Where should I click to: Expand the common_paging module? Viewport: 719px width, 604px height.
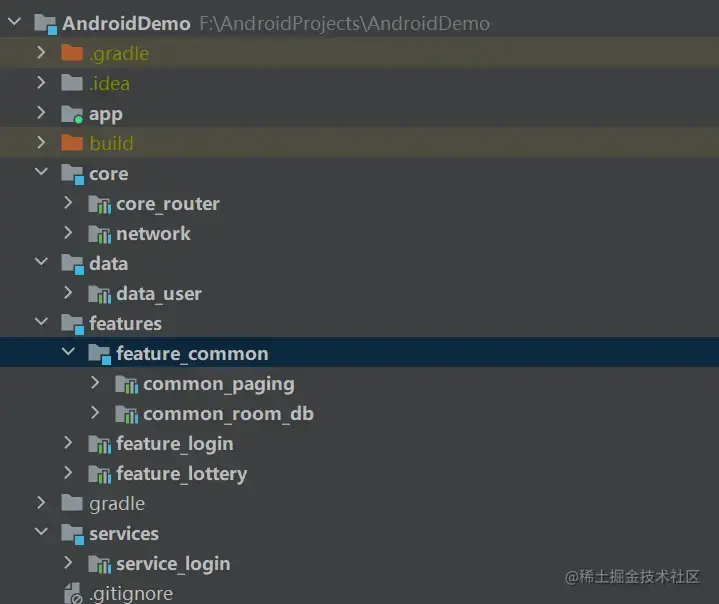point(95,382)
